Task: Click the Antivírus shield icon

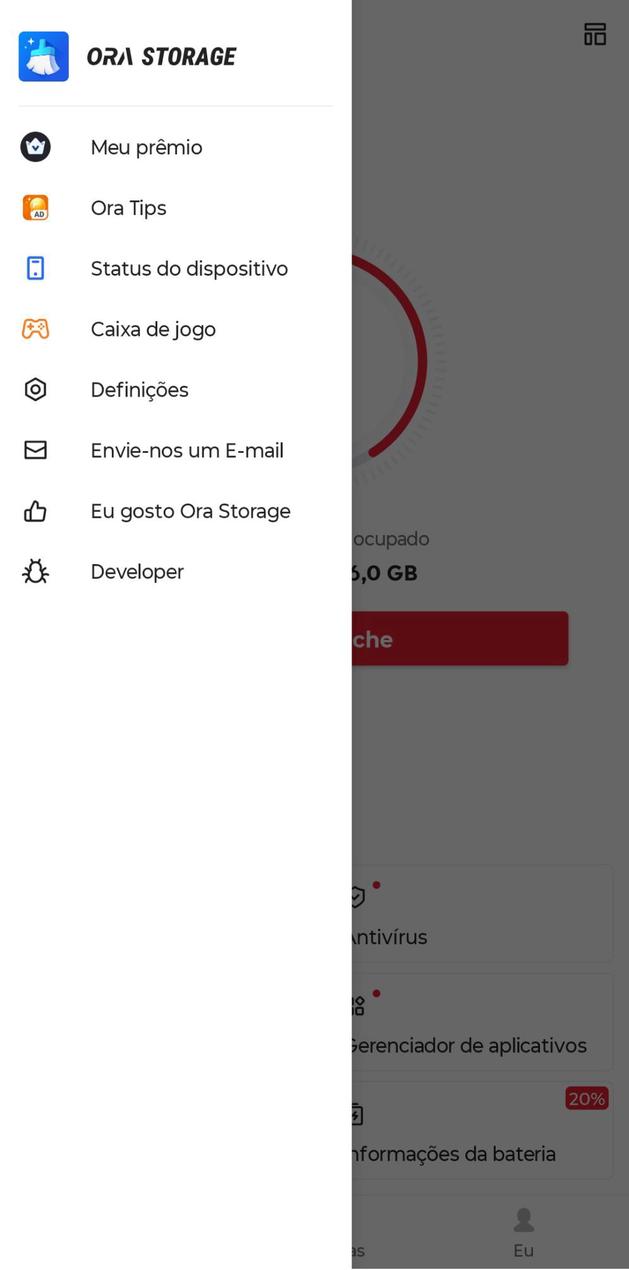Action: pyautogui.click(x=356, y=896)
